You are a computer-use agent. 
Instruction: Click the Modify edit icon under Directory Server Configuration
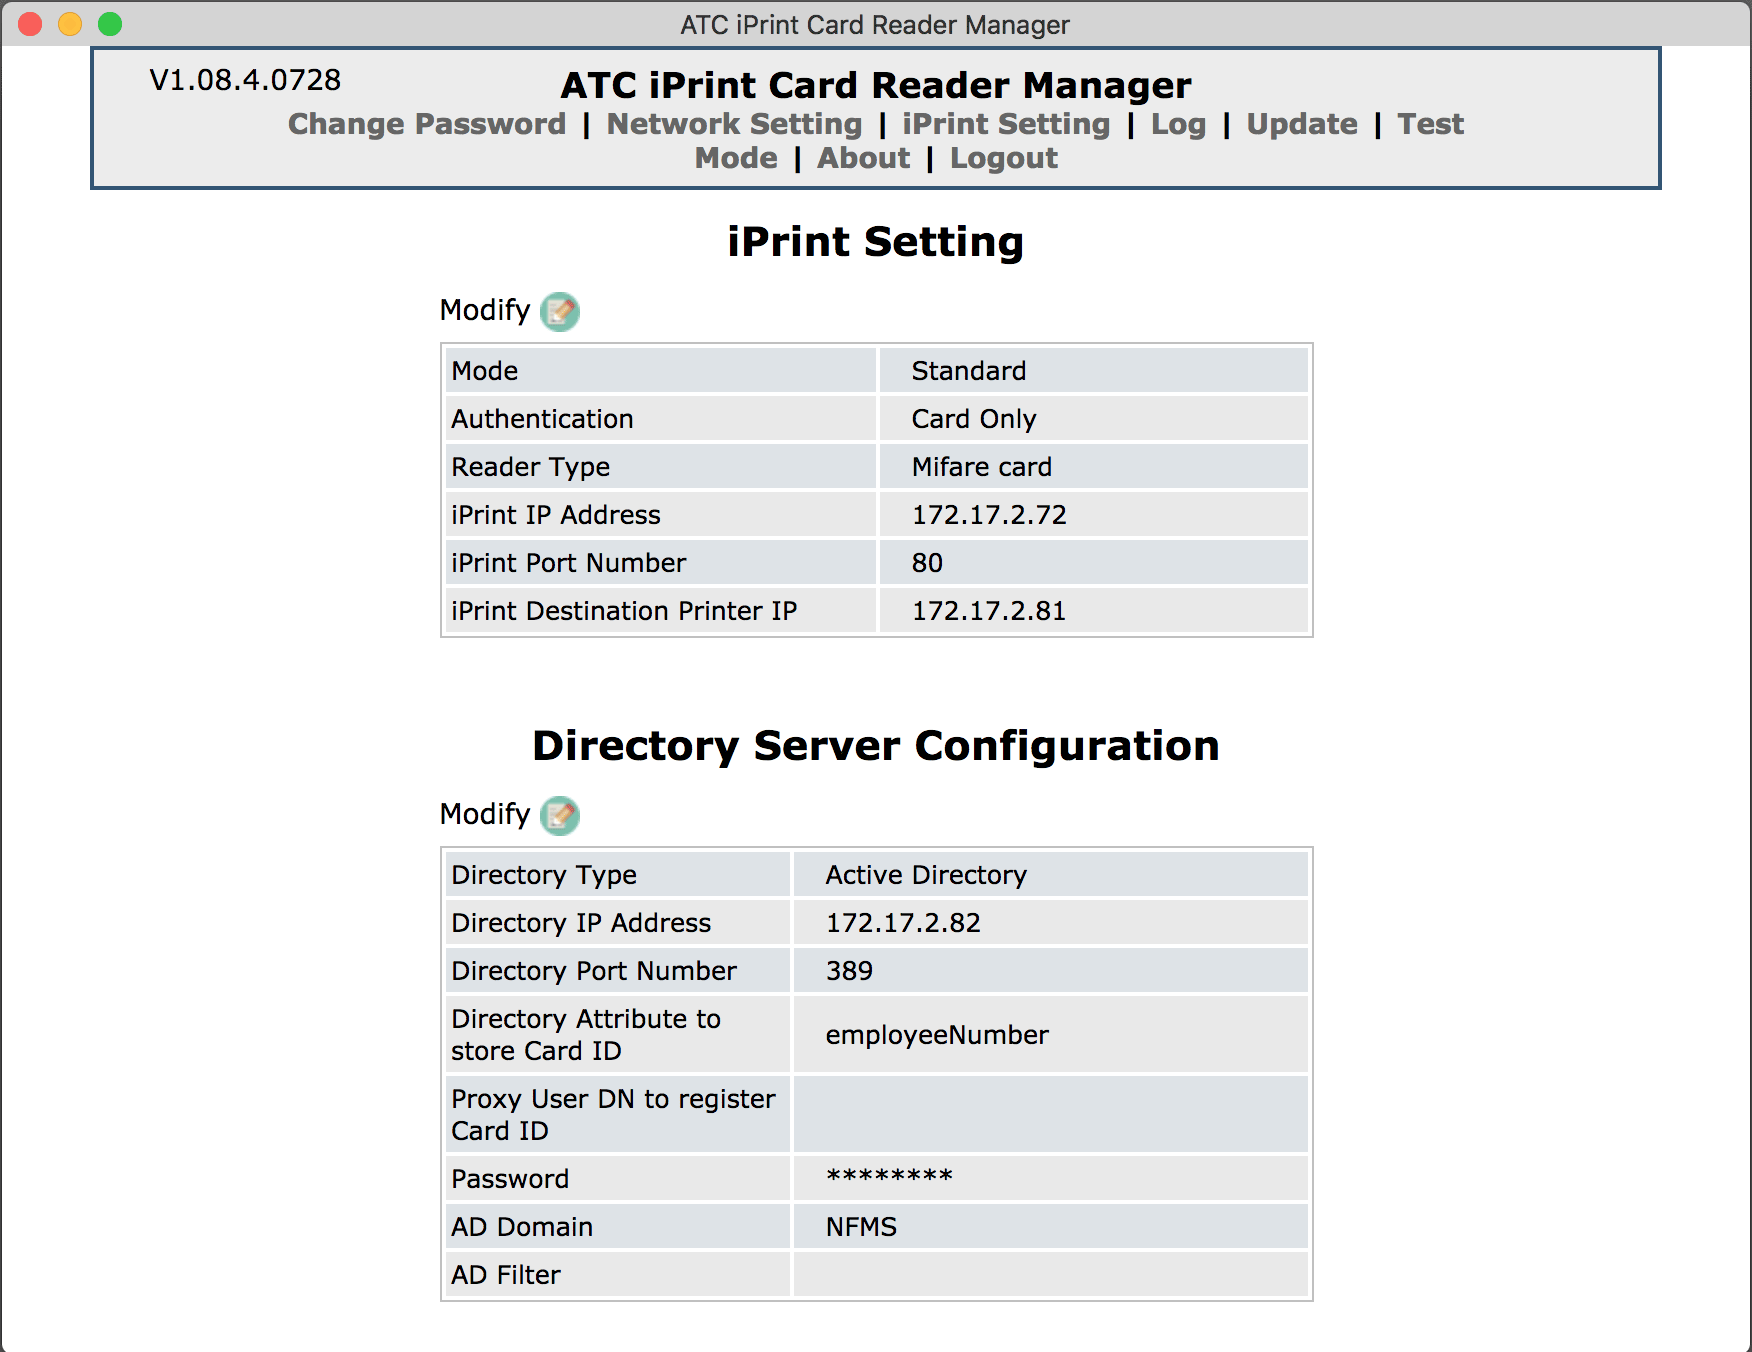[x=560, y=815]
